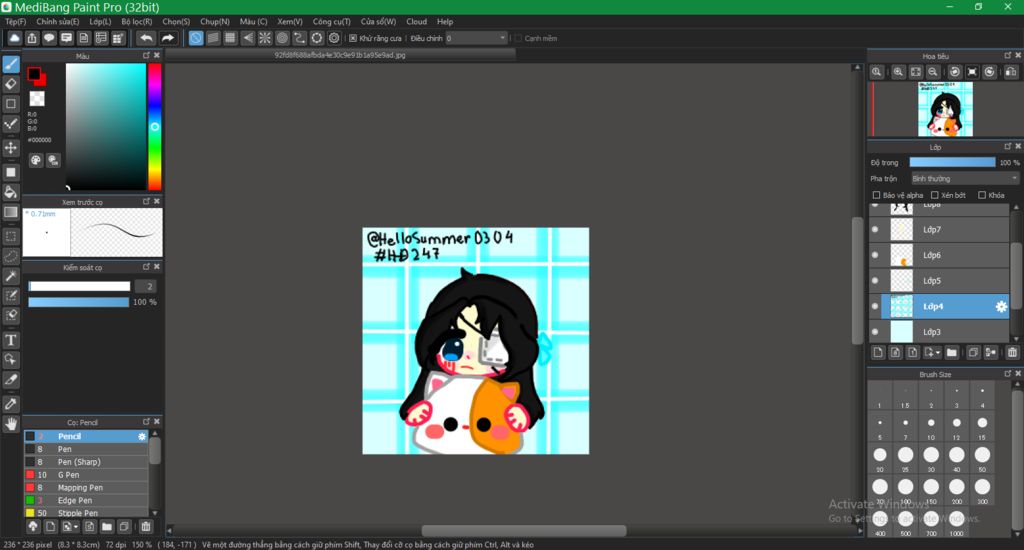
Task: Select the Move tool
Action: 11,148
